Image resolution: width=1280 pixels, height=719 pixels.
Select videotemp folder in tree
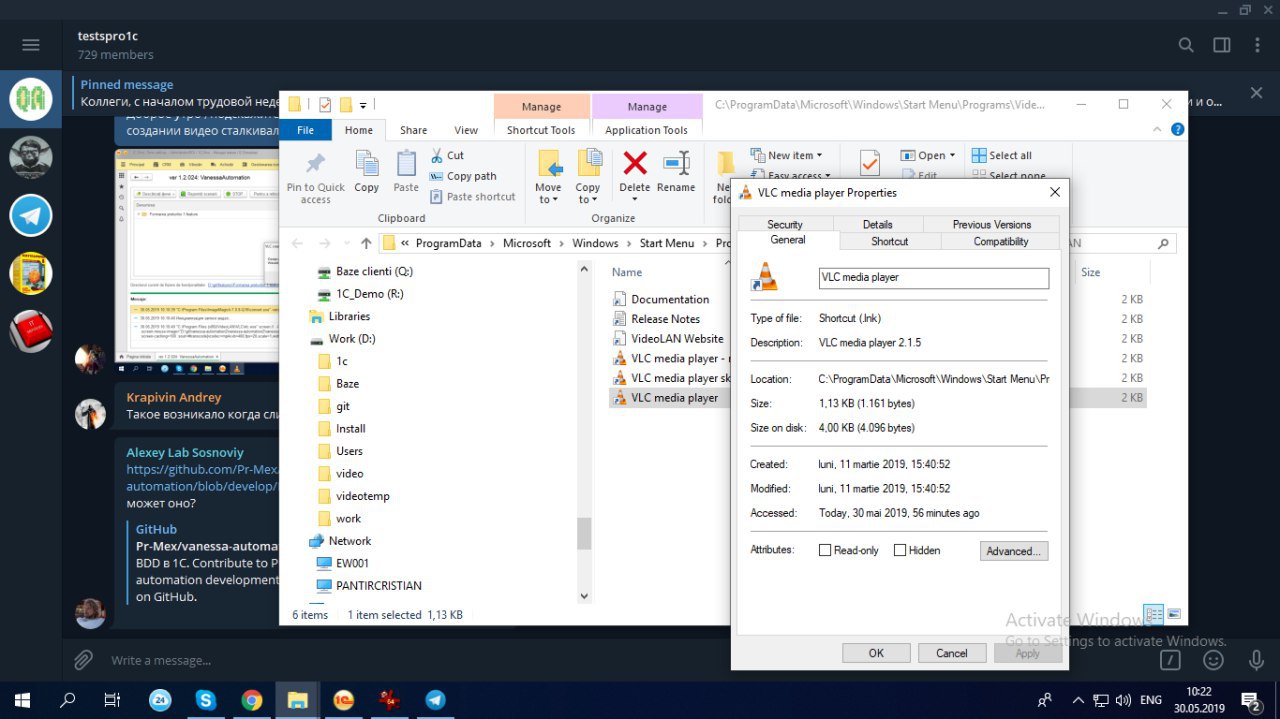tap(362, 496)
